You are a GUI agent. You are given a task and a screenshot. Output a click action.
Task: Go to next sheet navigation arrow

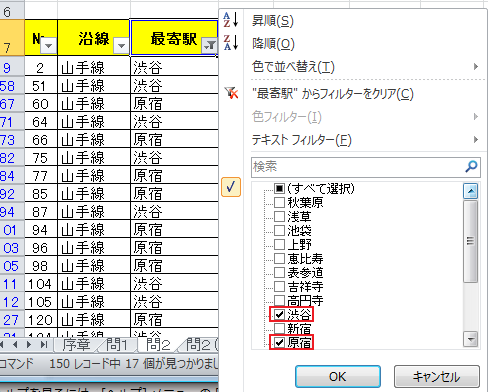(29, 344)
